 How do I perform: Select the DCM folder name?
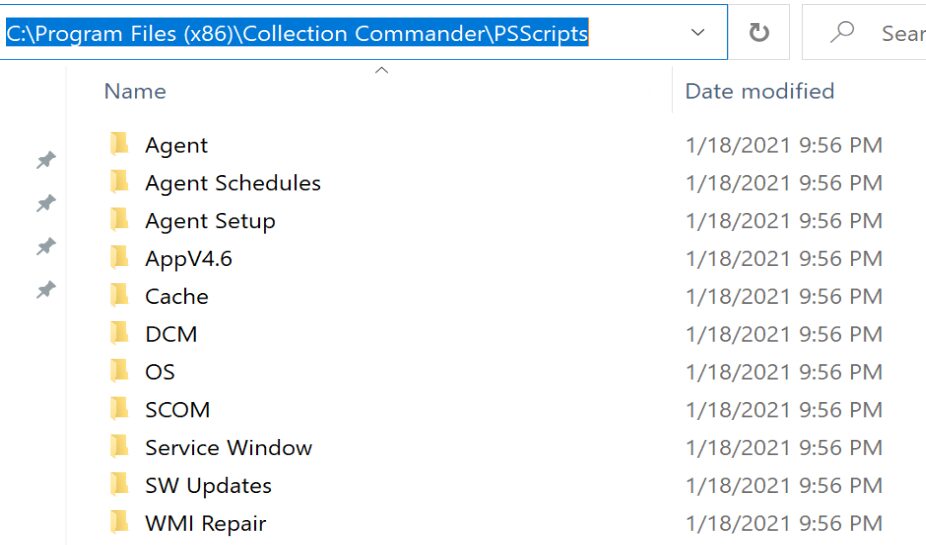click(x=171, y=334)
